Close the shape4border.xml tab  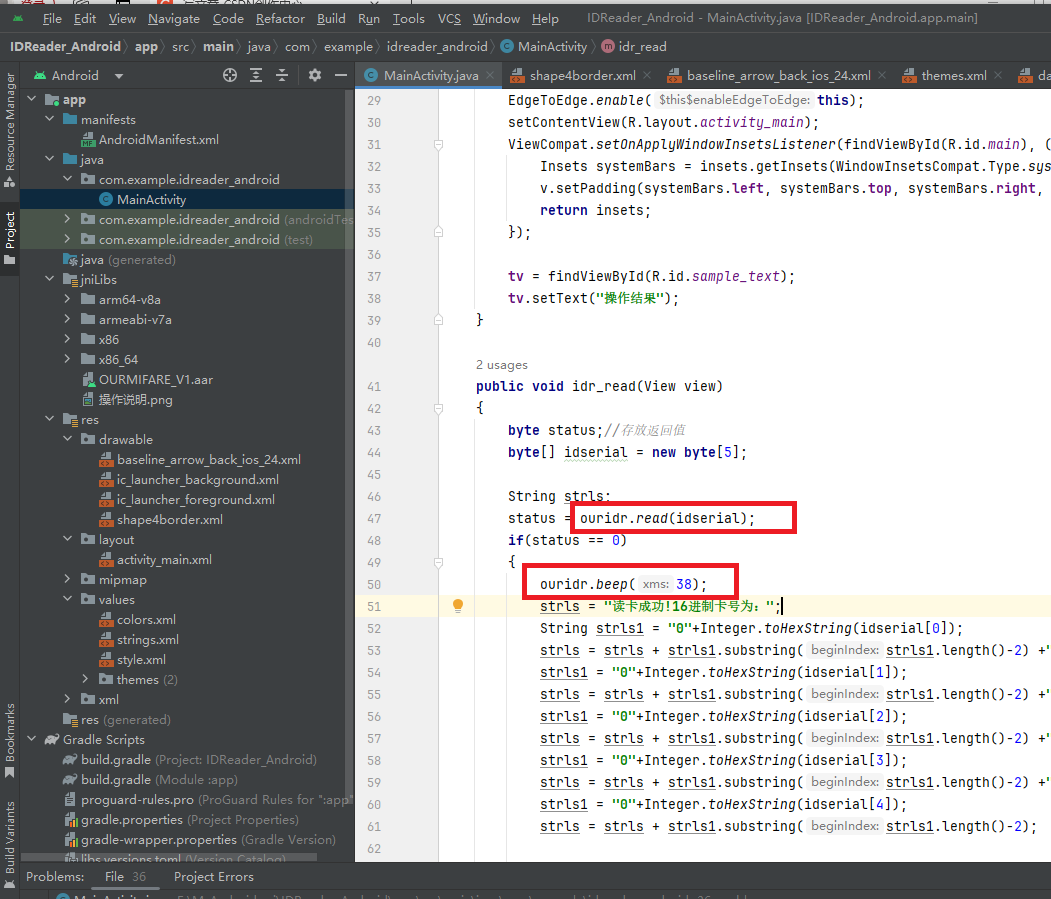click(647, 76)
